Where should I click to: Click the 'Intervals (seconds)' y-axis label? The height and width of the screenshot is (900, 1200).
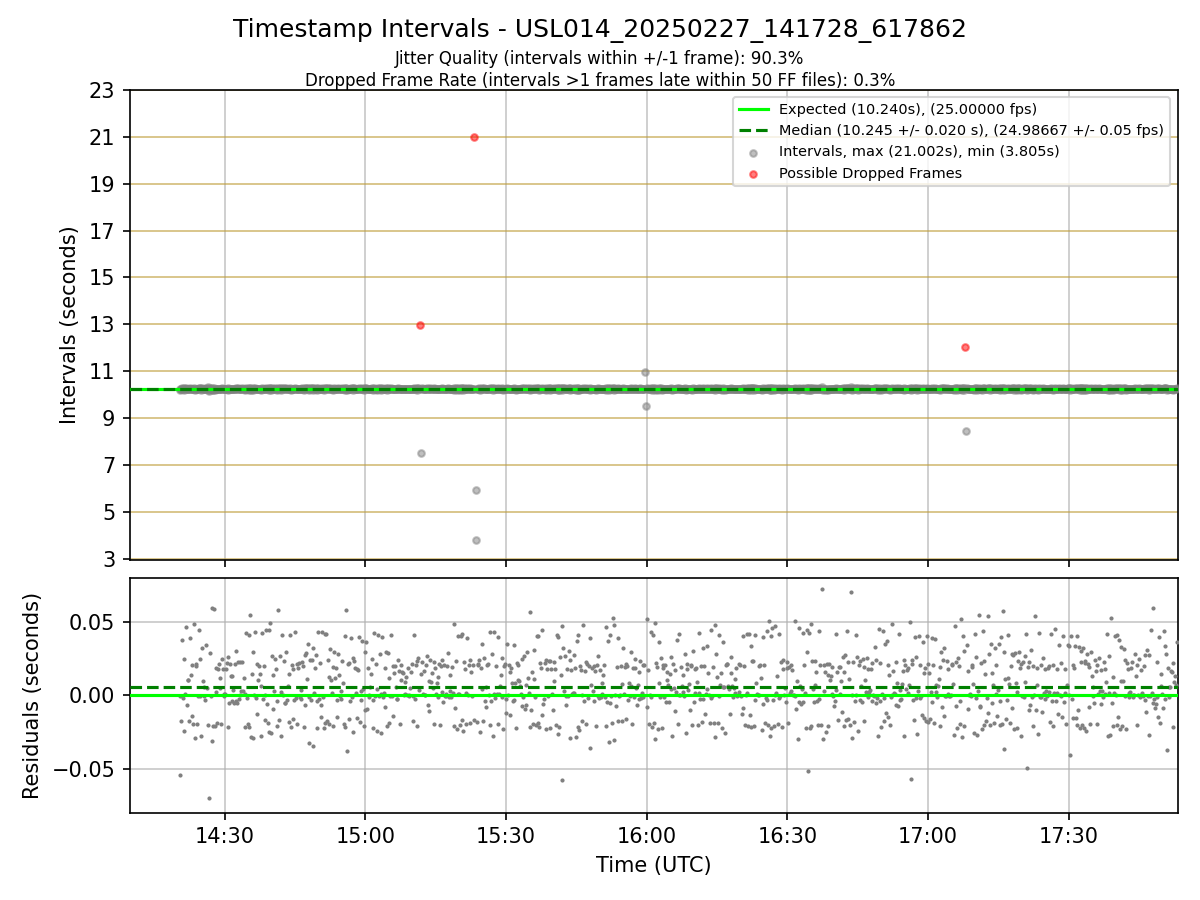pyautogui.click(x=68, y=325)
